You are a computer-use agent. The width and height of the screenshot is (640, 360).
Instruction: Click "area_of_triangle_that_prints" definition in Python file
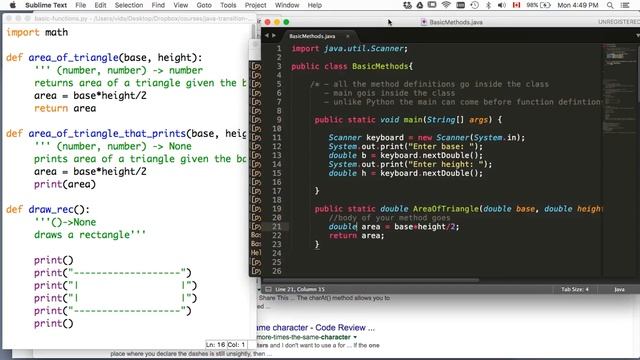tap(107, 133)
